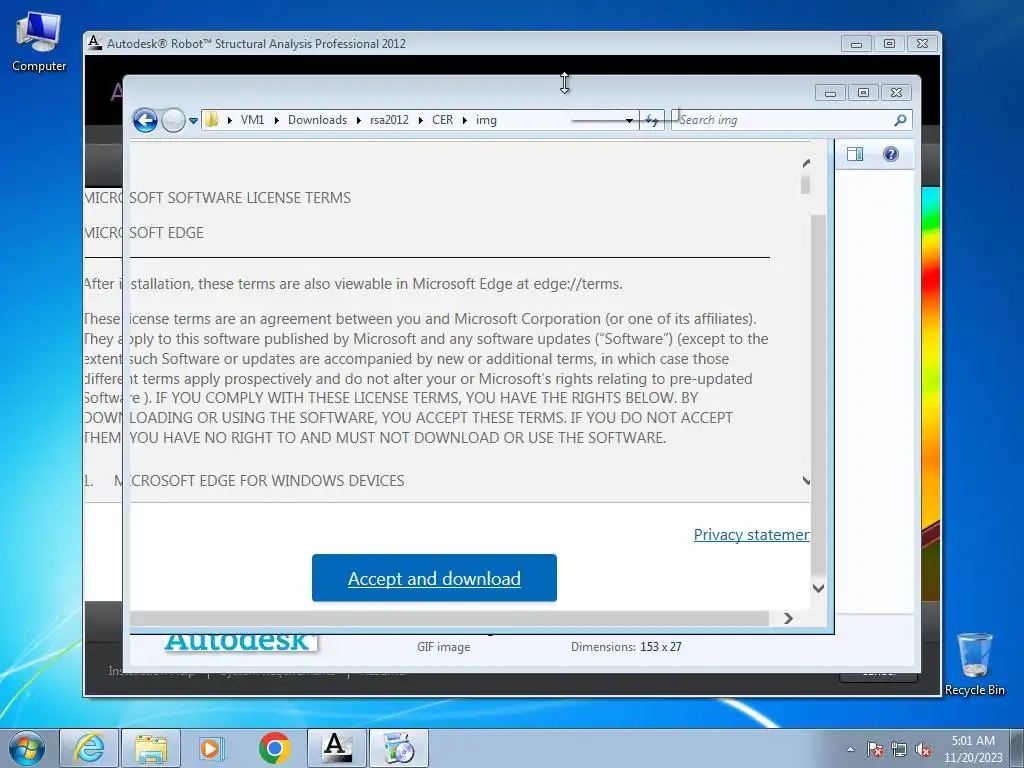
Task: Click the Dimensions 153 x 27 value
Action: [661, 647]
